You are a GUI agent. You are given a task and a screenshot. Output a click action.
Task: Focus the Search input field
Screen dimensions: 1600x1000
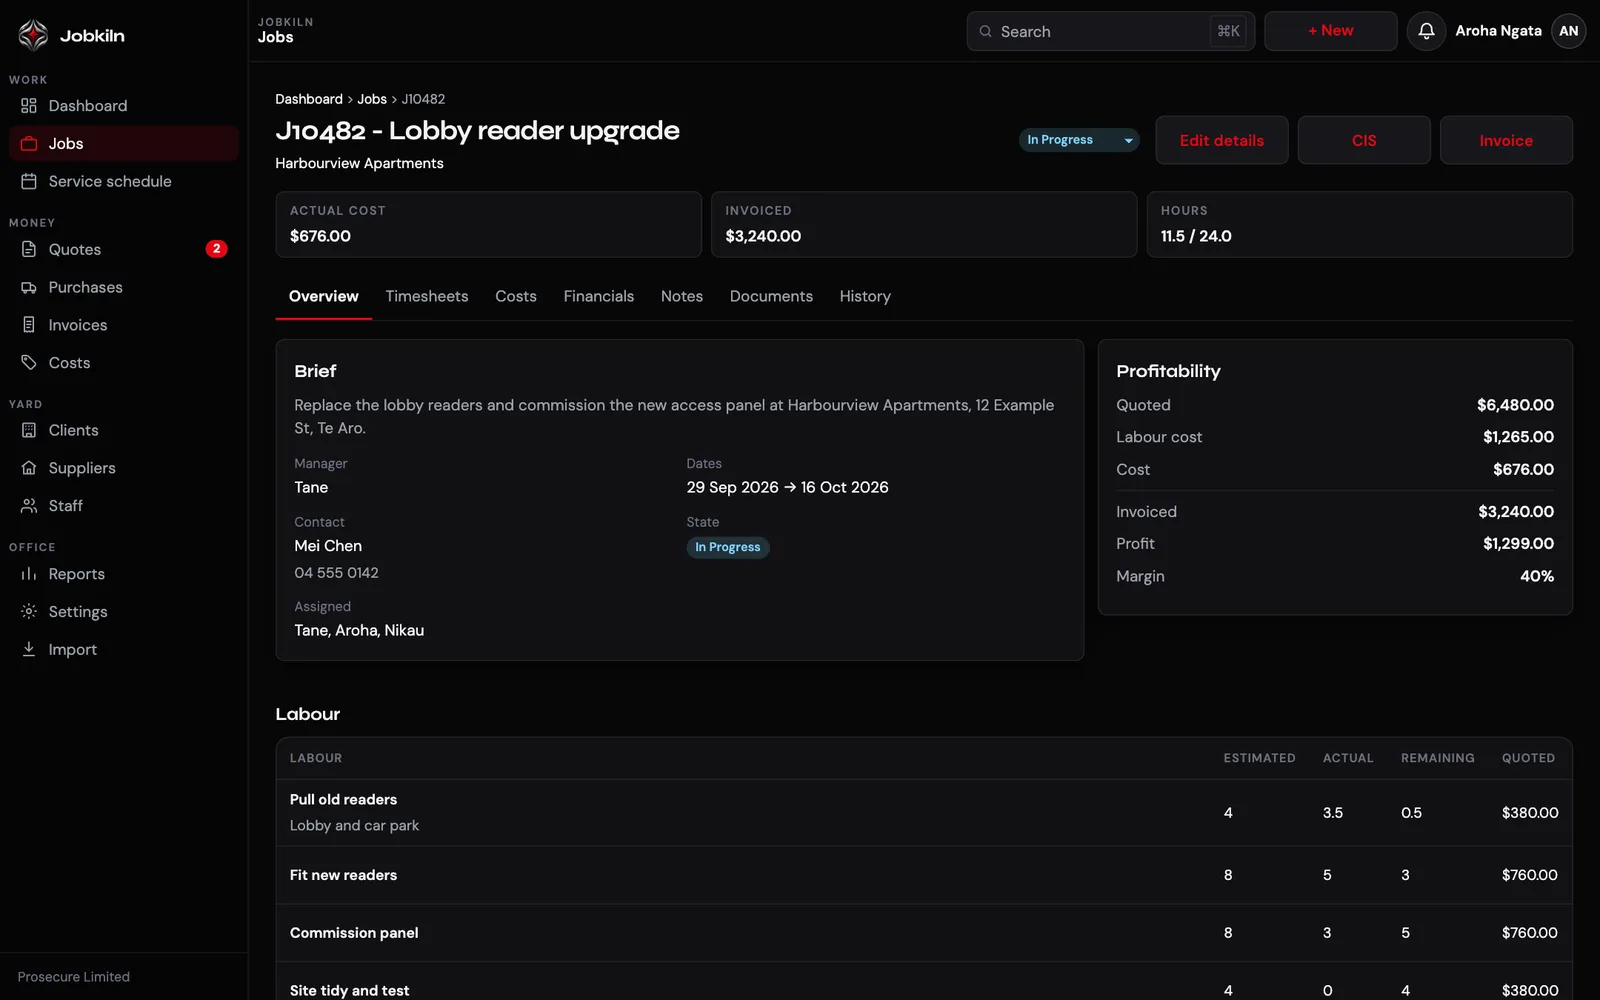click(1110, 31)
